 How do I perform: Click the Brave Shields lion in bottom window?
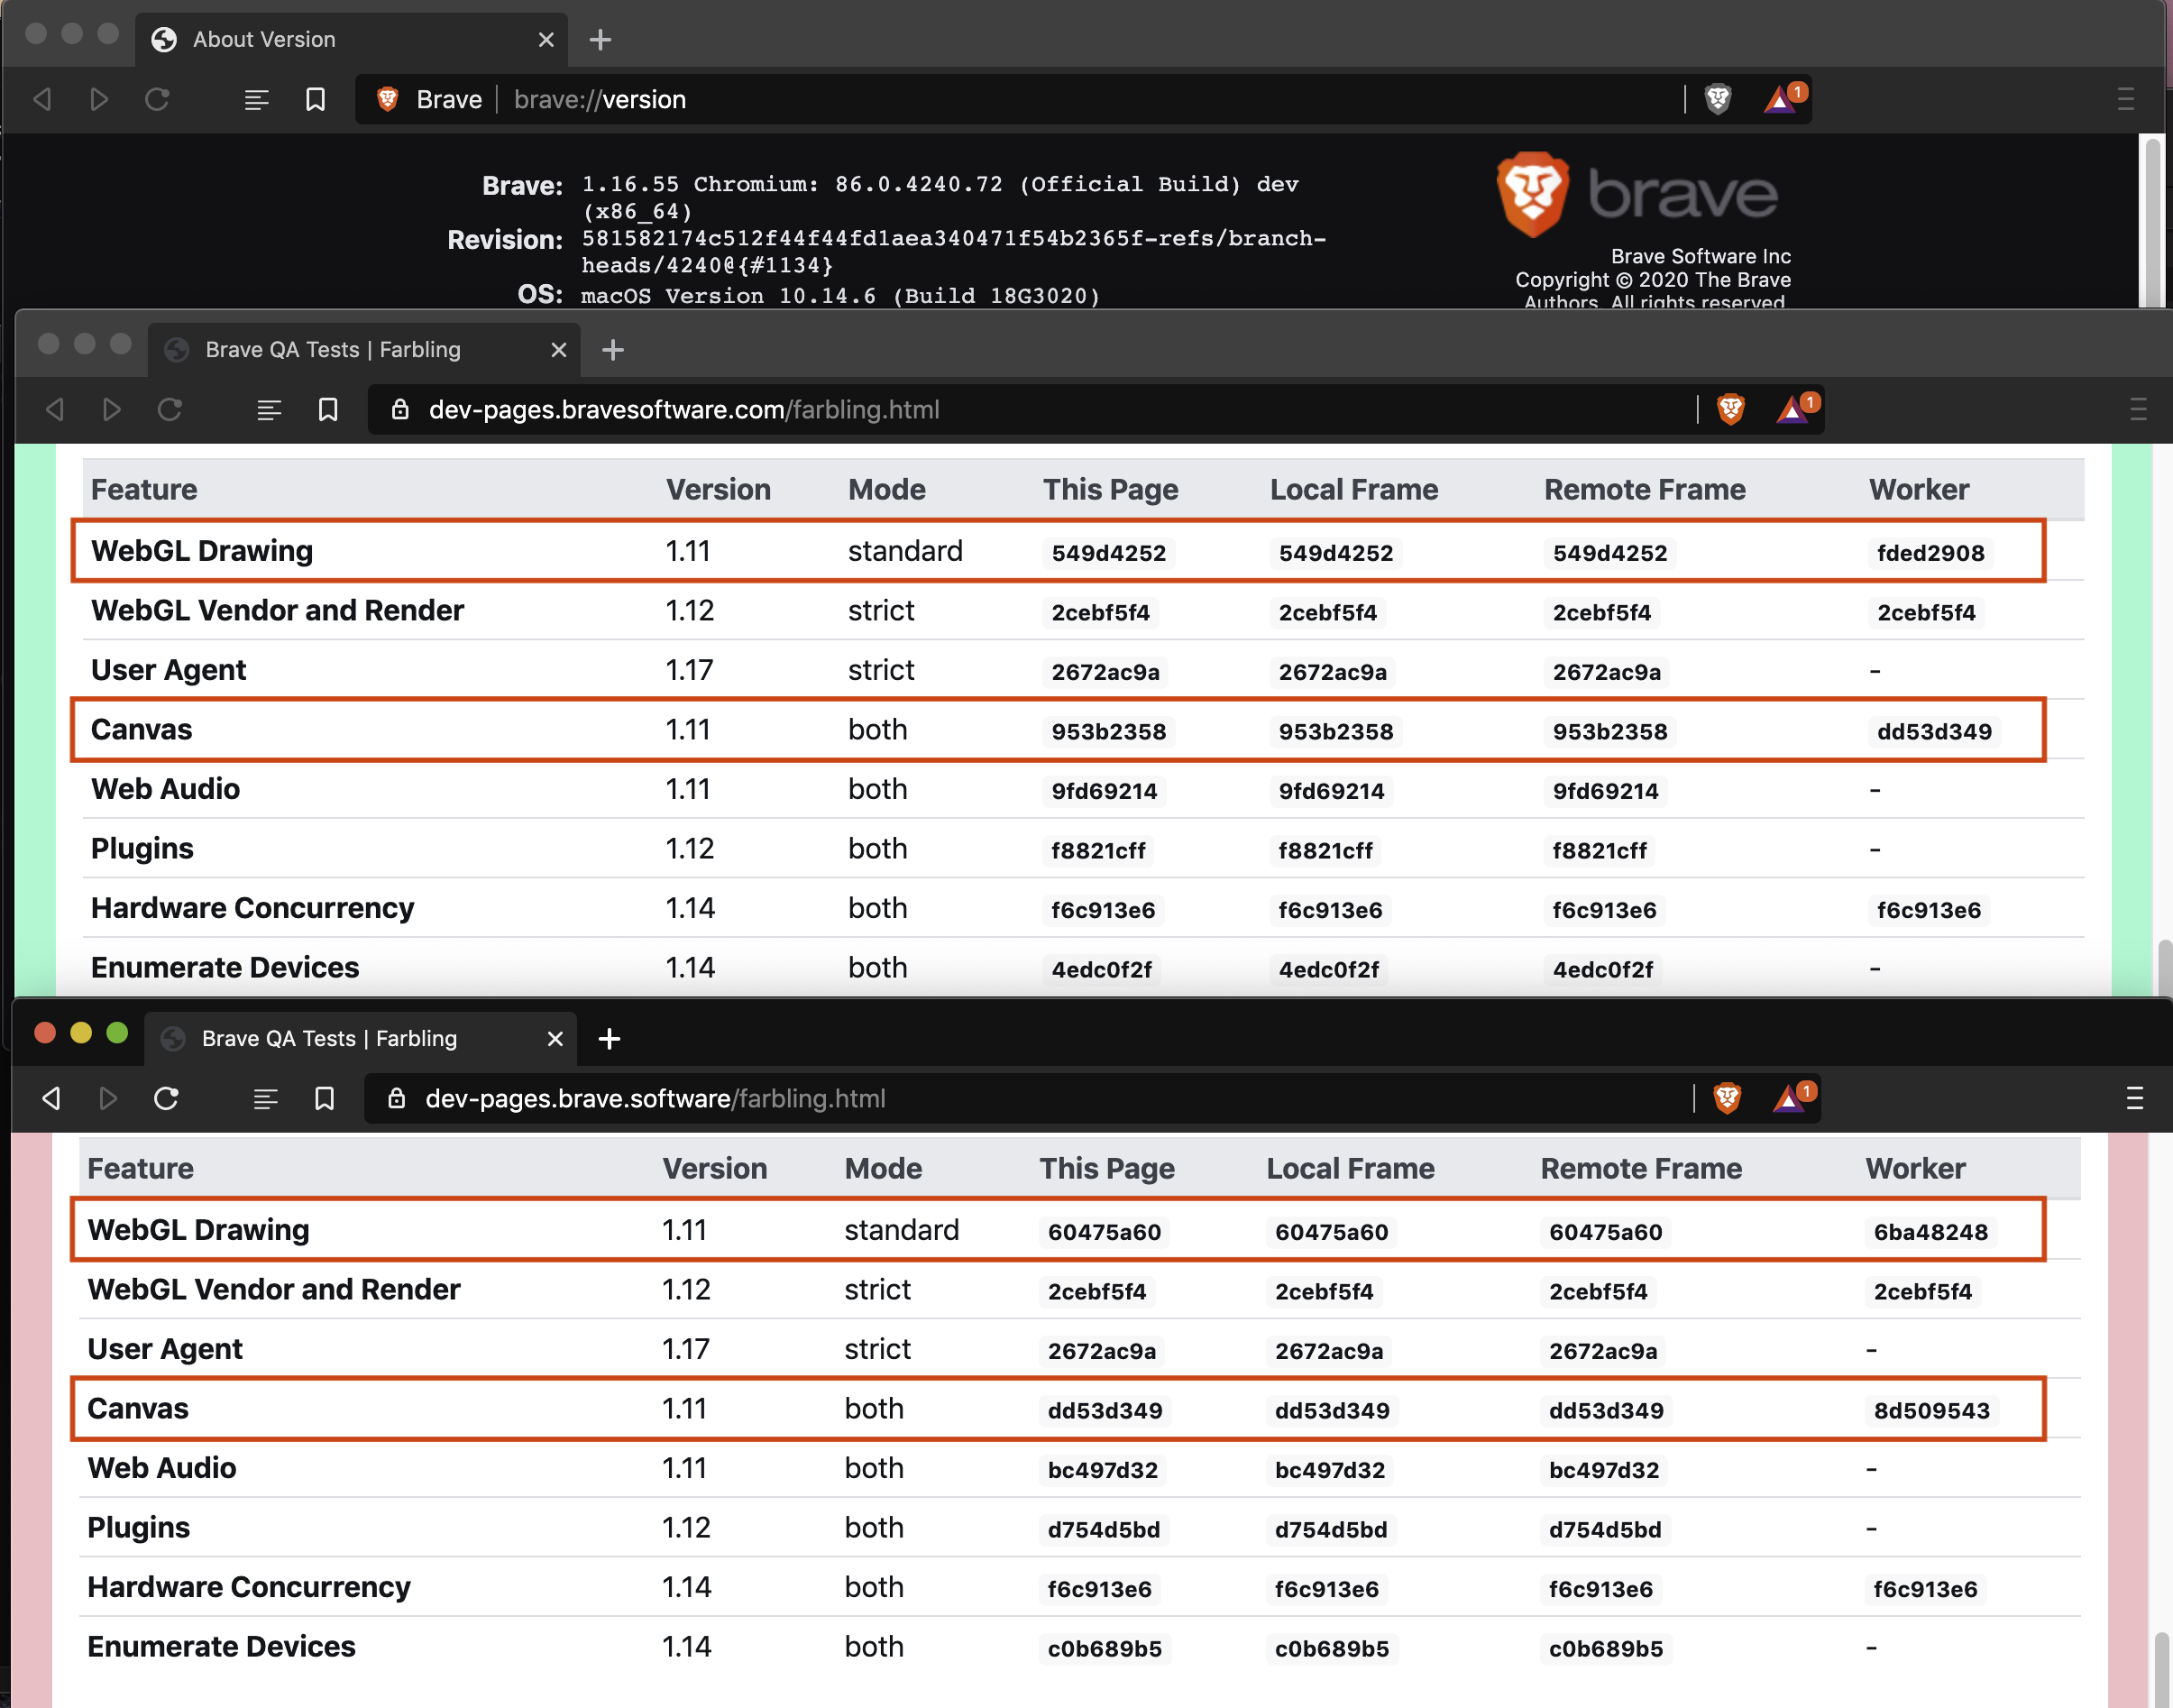[1727, 1098]
